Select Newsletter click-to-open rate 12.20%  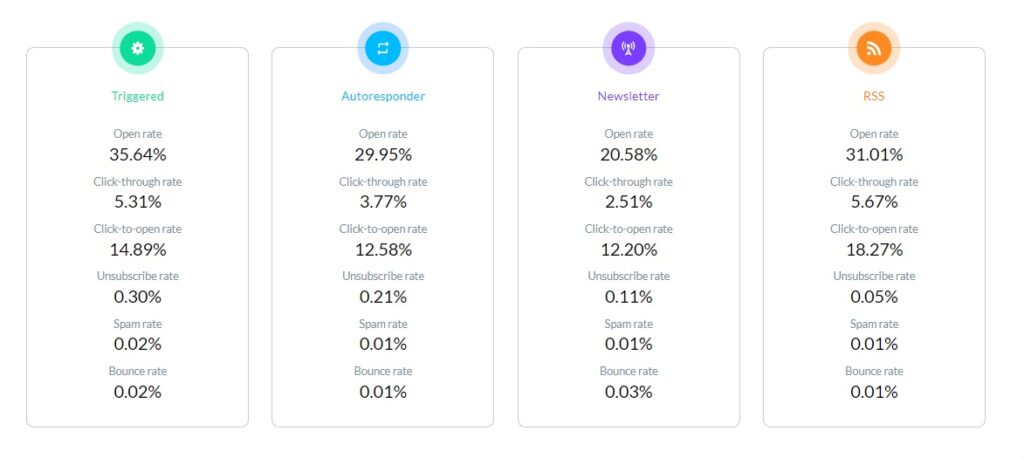coord(628,250)
